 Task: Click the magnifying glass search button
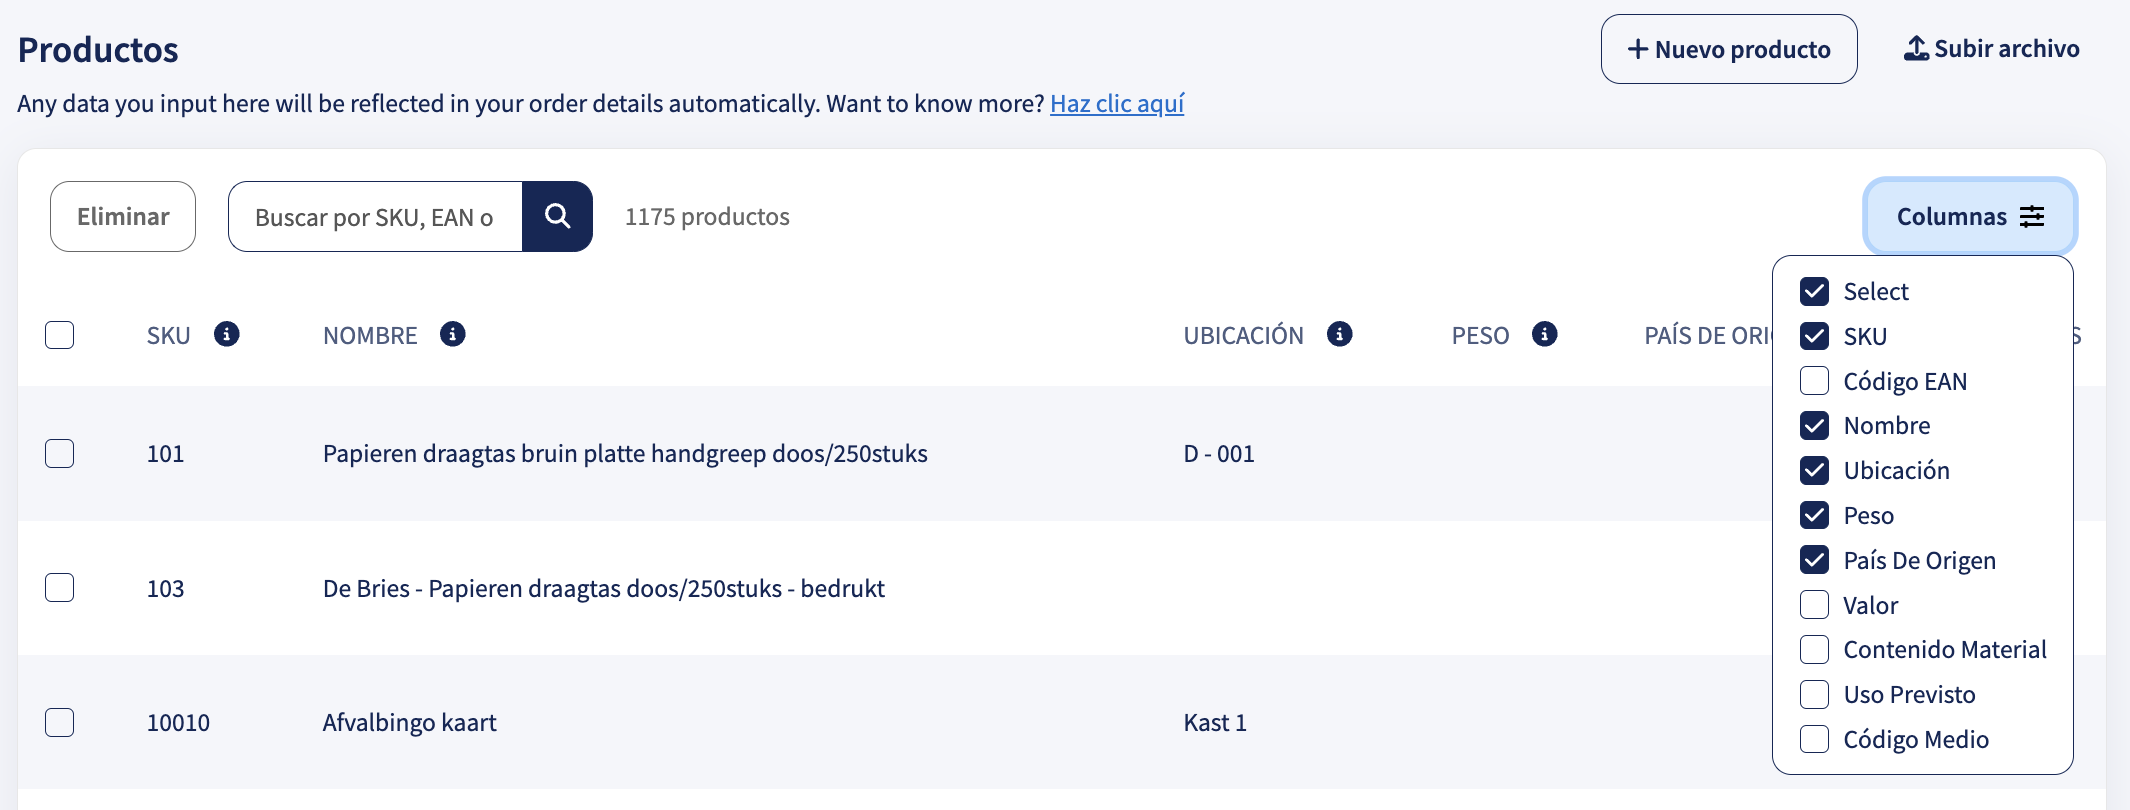tap(557, 216)
